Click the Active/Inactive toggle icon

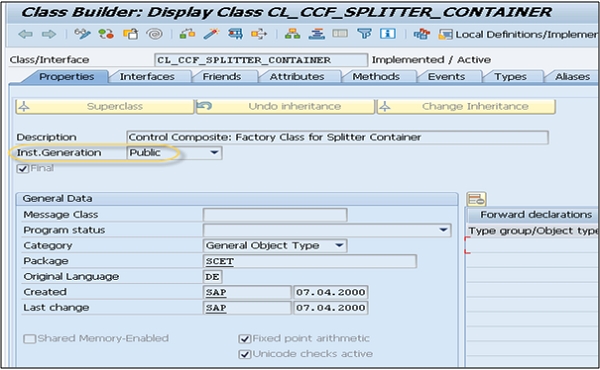click(106, 34)
